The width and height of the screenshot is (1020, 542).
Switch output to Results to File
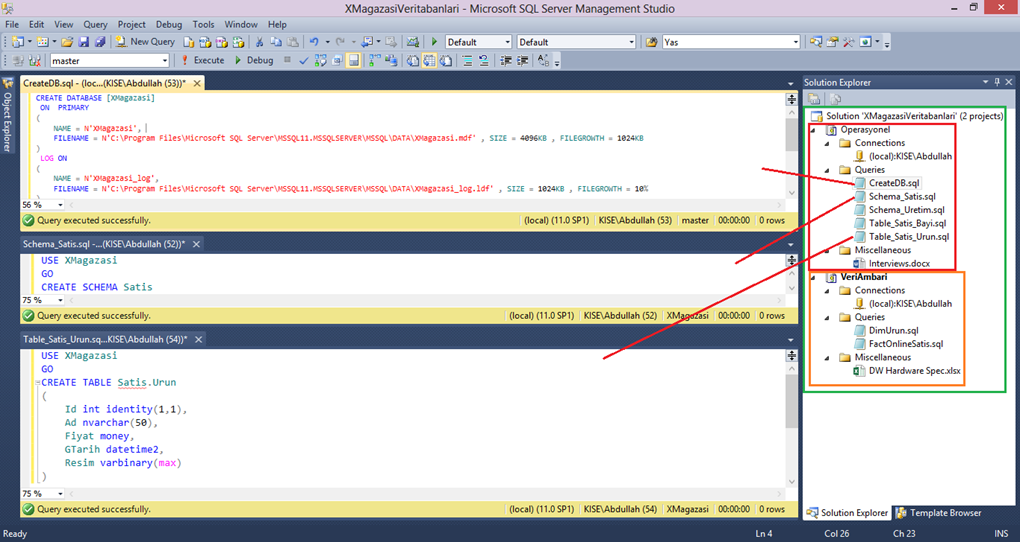pos(446,61)
